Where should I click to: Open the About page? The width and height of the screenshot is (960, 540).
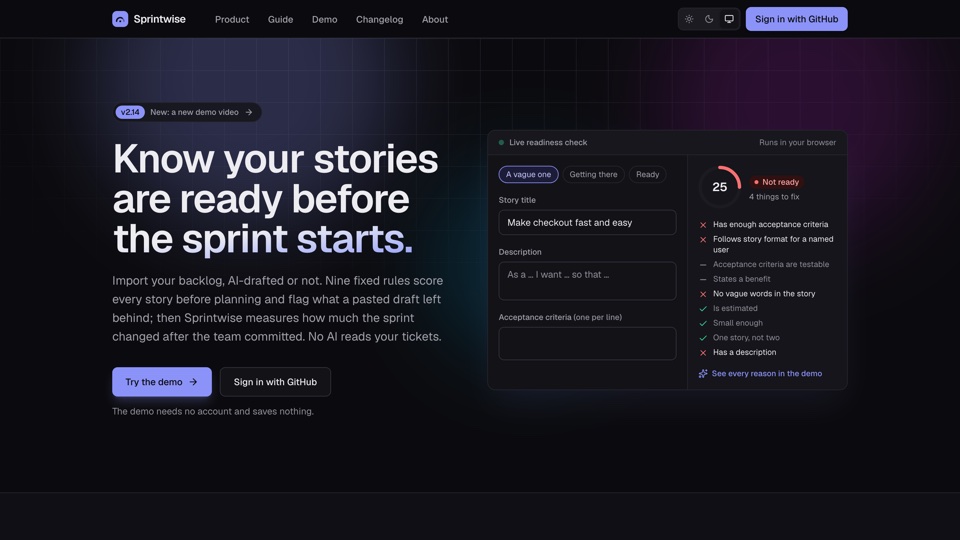coord(435,20)
